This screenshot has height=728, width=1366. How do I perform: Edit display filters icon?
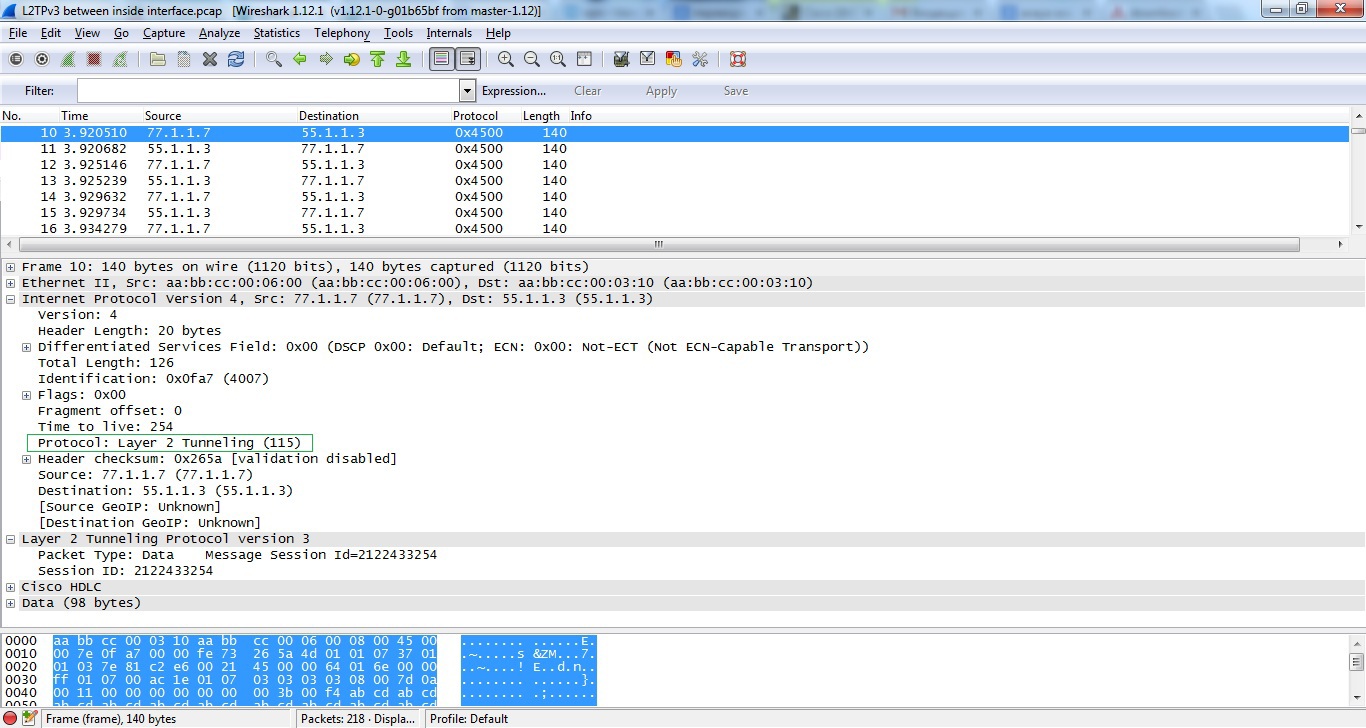[648, 59]
